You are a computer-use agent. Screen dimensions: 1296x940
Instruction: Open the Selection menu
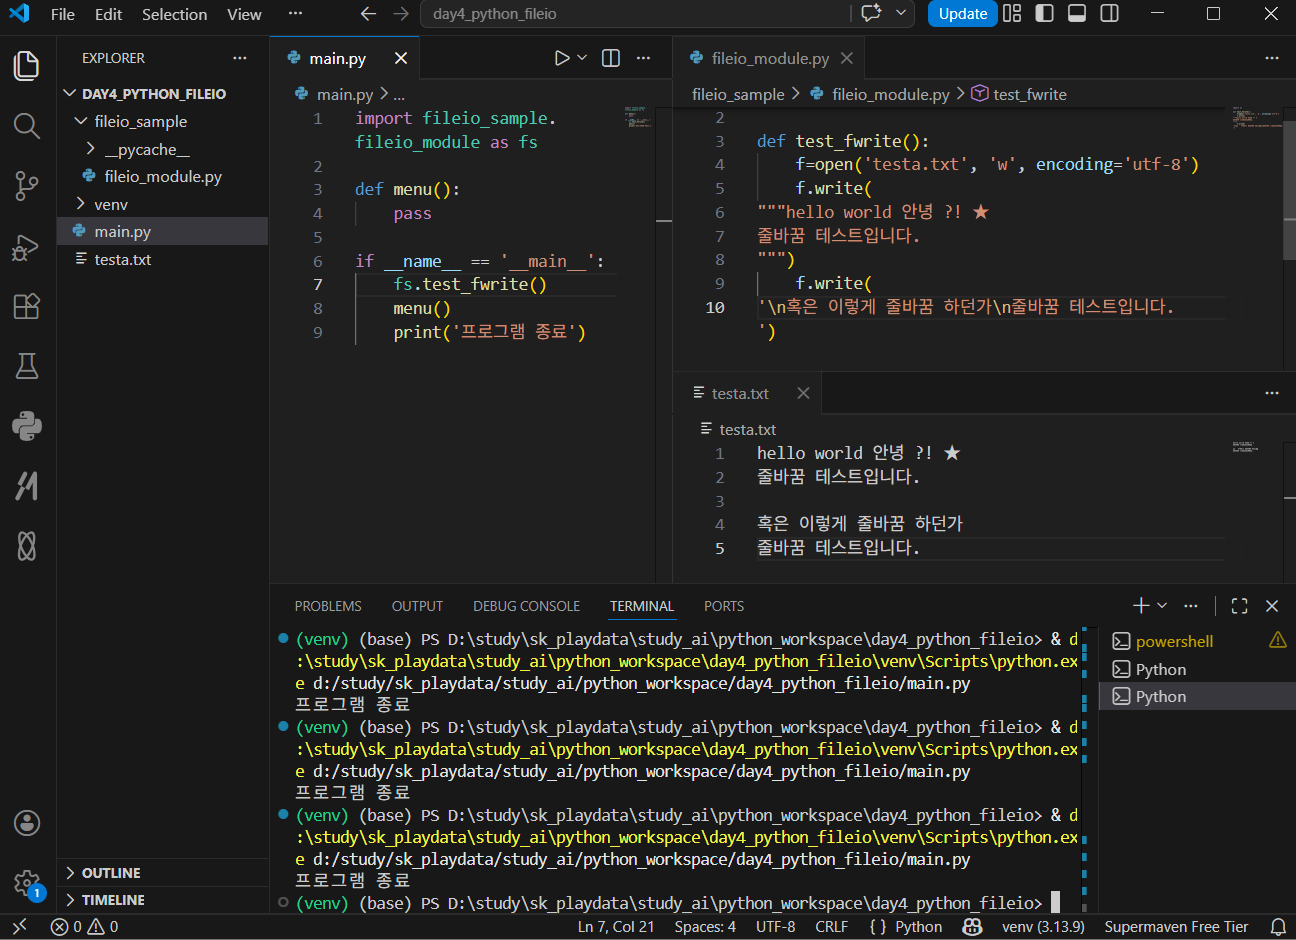tap(175, 14)
